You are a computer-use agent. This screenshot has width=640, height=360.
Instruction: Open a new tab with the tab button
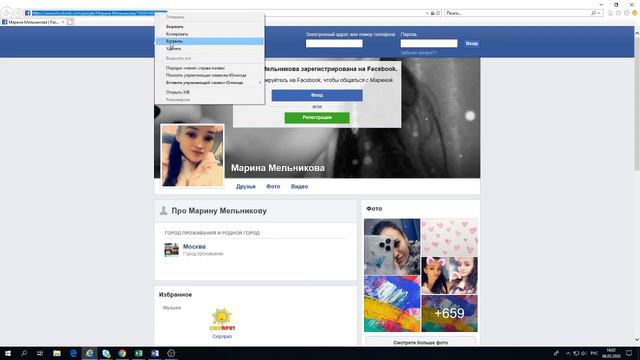pos(70,22)
